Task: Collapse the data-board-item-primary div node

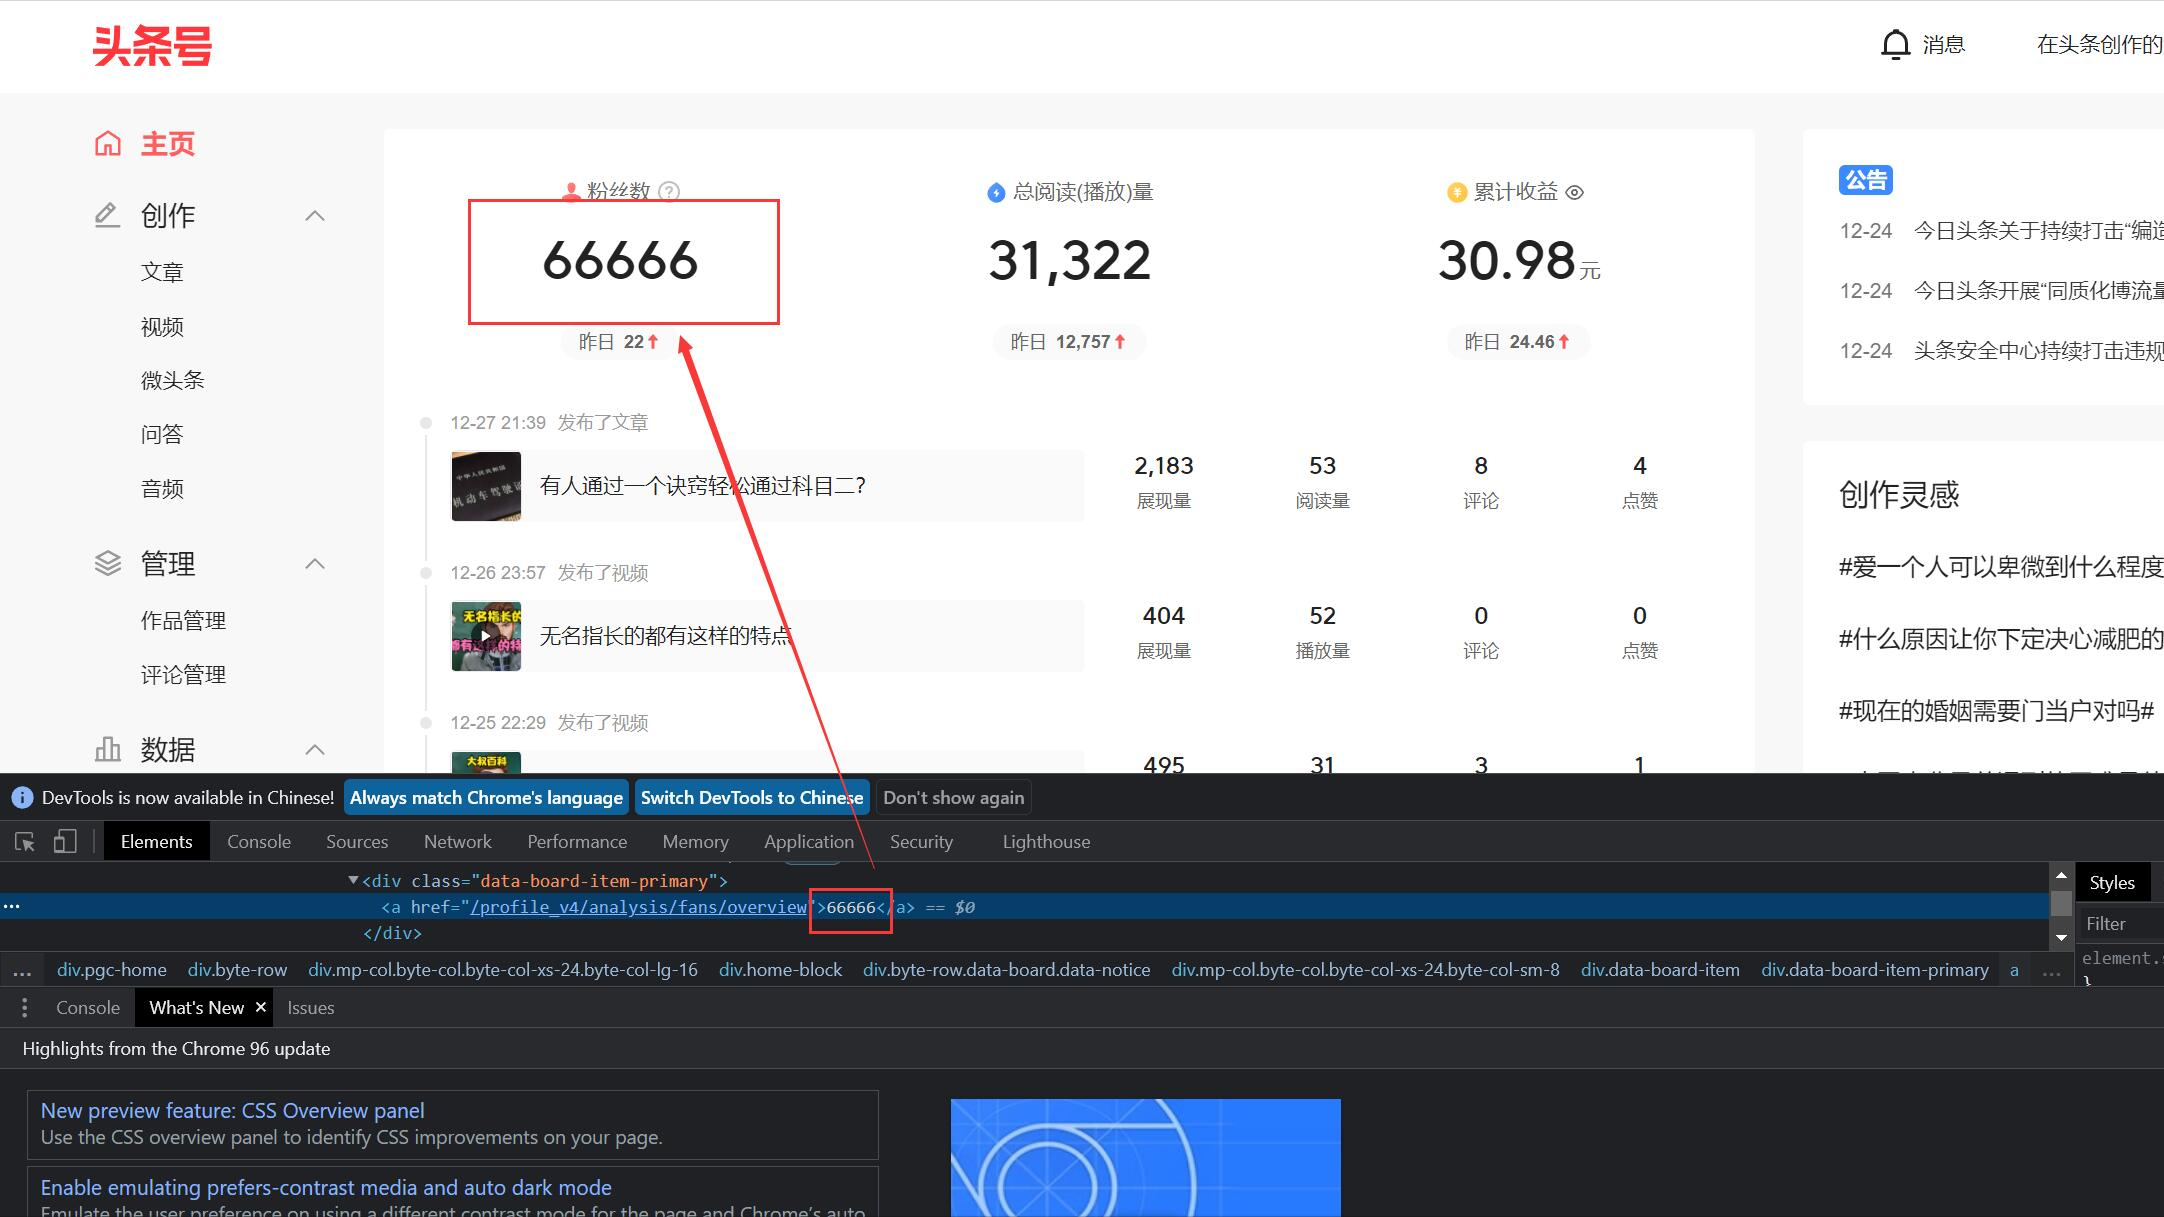Action: 353,881
